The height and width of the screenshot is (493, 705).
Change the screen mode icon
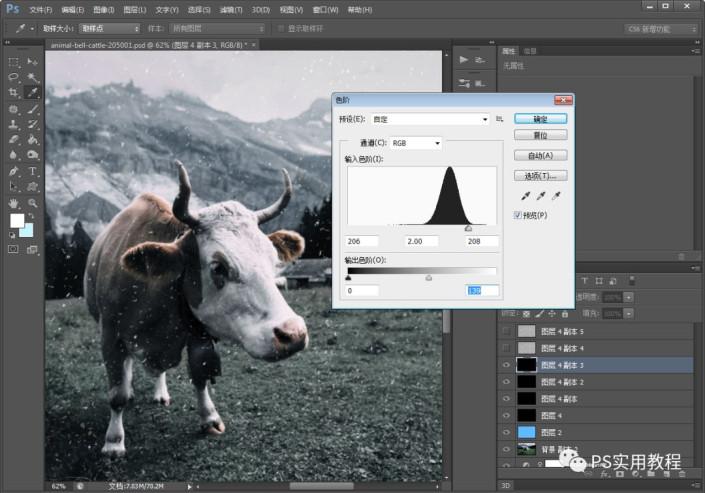[32, 249]
